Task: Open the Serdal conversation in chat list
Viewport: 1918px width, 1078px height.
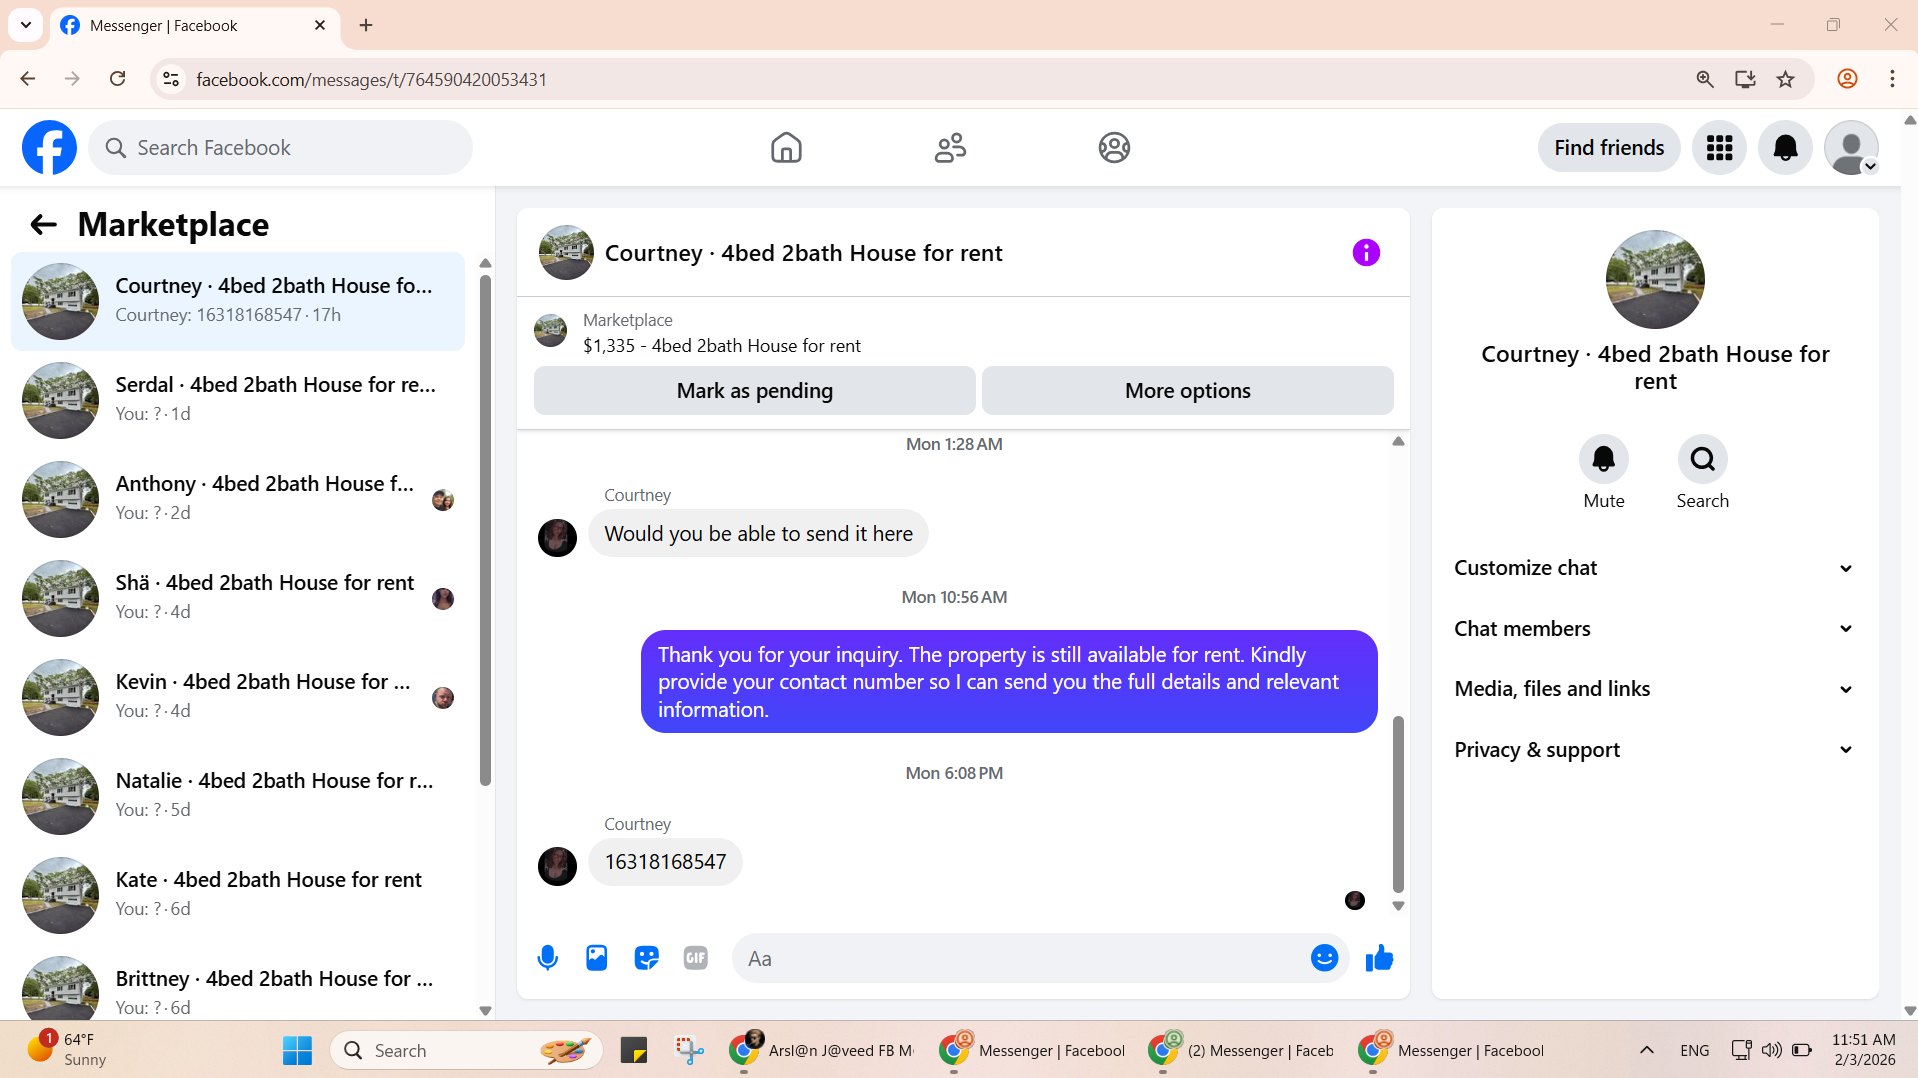Action: click(x=238, y=400)
